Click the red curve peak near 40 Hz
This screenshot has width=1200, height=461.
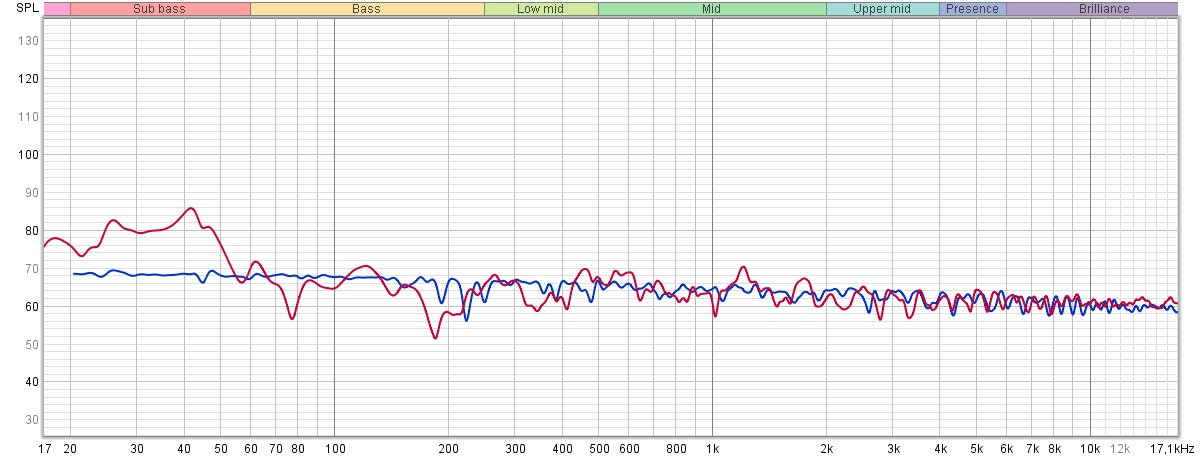point(190,208)
